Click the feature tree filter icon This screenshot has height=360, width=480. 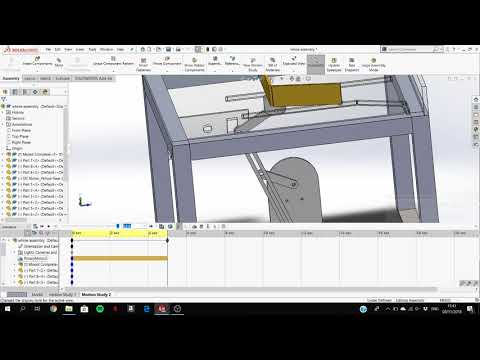coord(4,99)
